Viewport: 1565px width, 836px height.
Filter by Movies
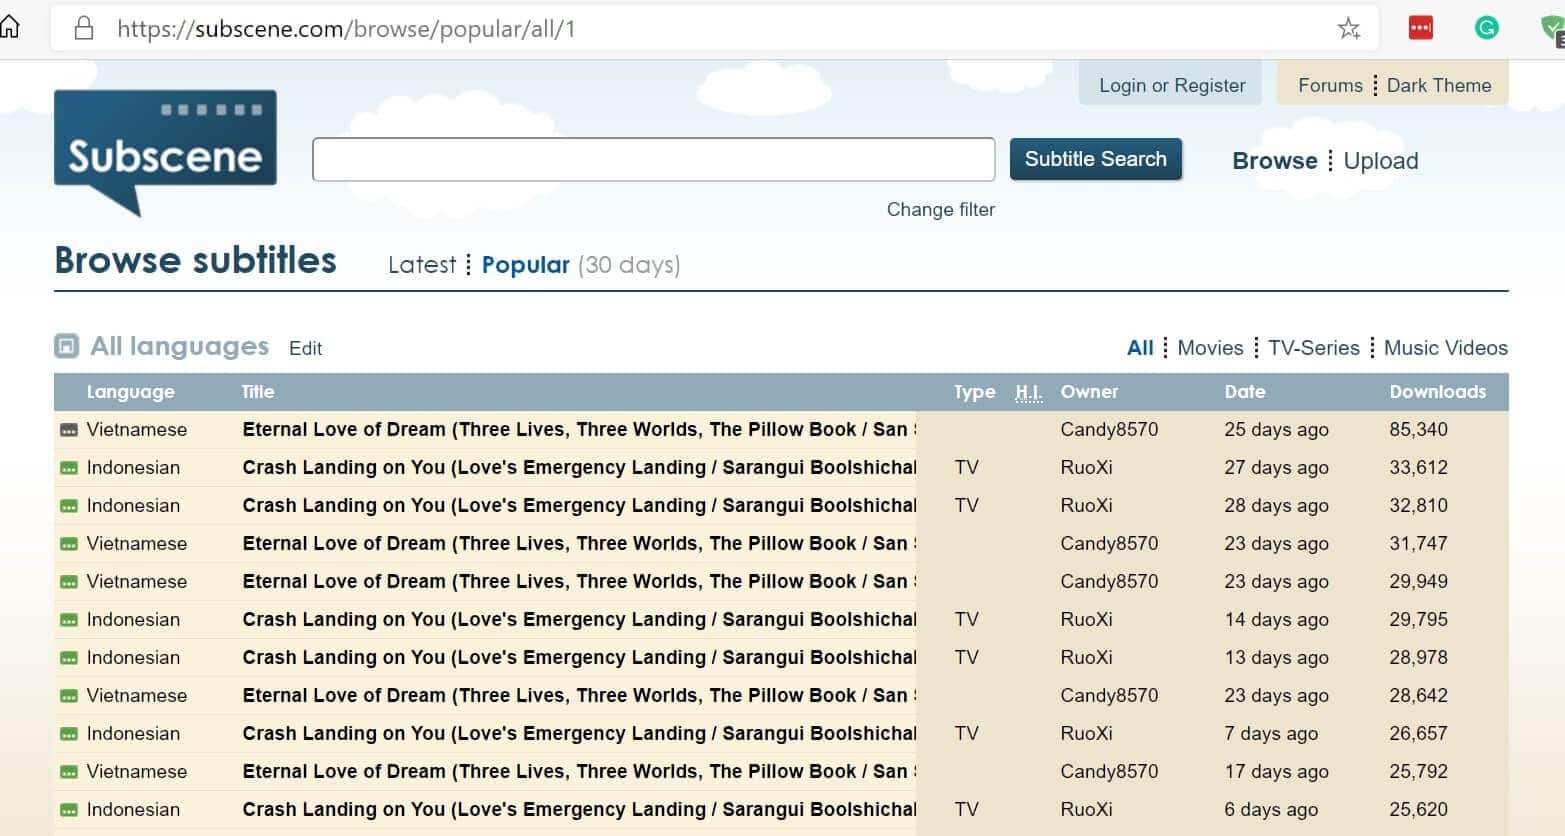1210,348
